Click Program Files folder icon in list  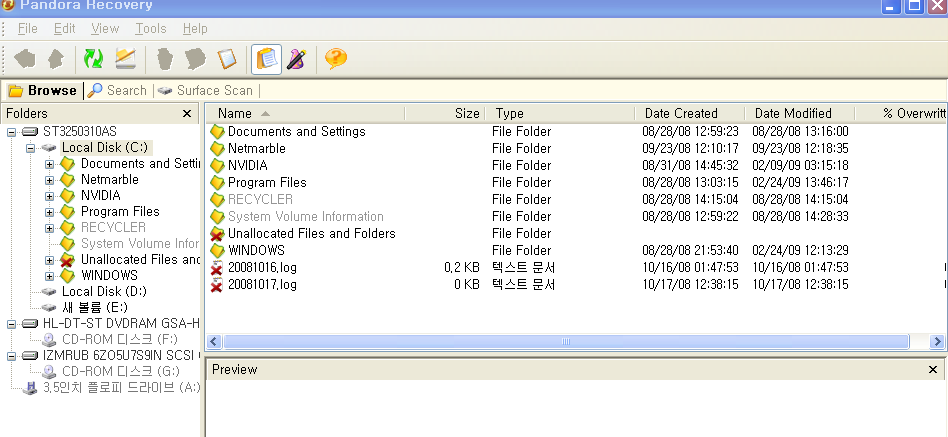217,183
